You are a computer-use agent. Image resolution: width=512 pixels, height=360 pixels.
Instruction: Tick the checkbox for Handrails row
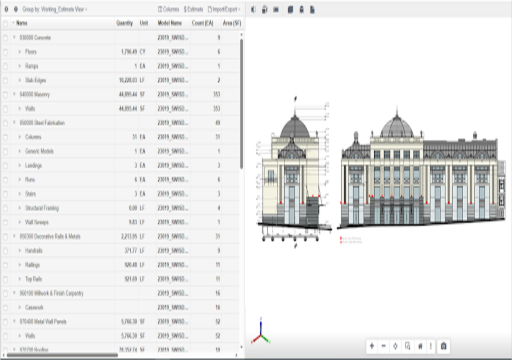5,251
